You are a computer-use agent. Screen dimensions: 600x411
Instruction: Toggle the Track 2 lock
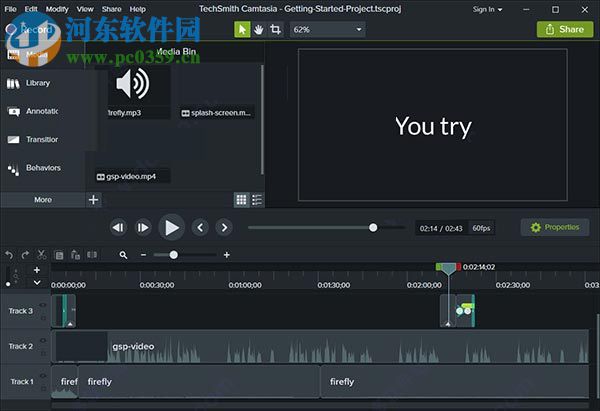[43, 353]
